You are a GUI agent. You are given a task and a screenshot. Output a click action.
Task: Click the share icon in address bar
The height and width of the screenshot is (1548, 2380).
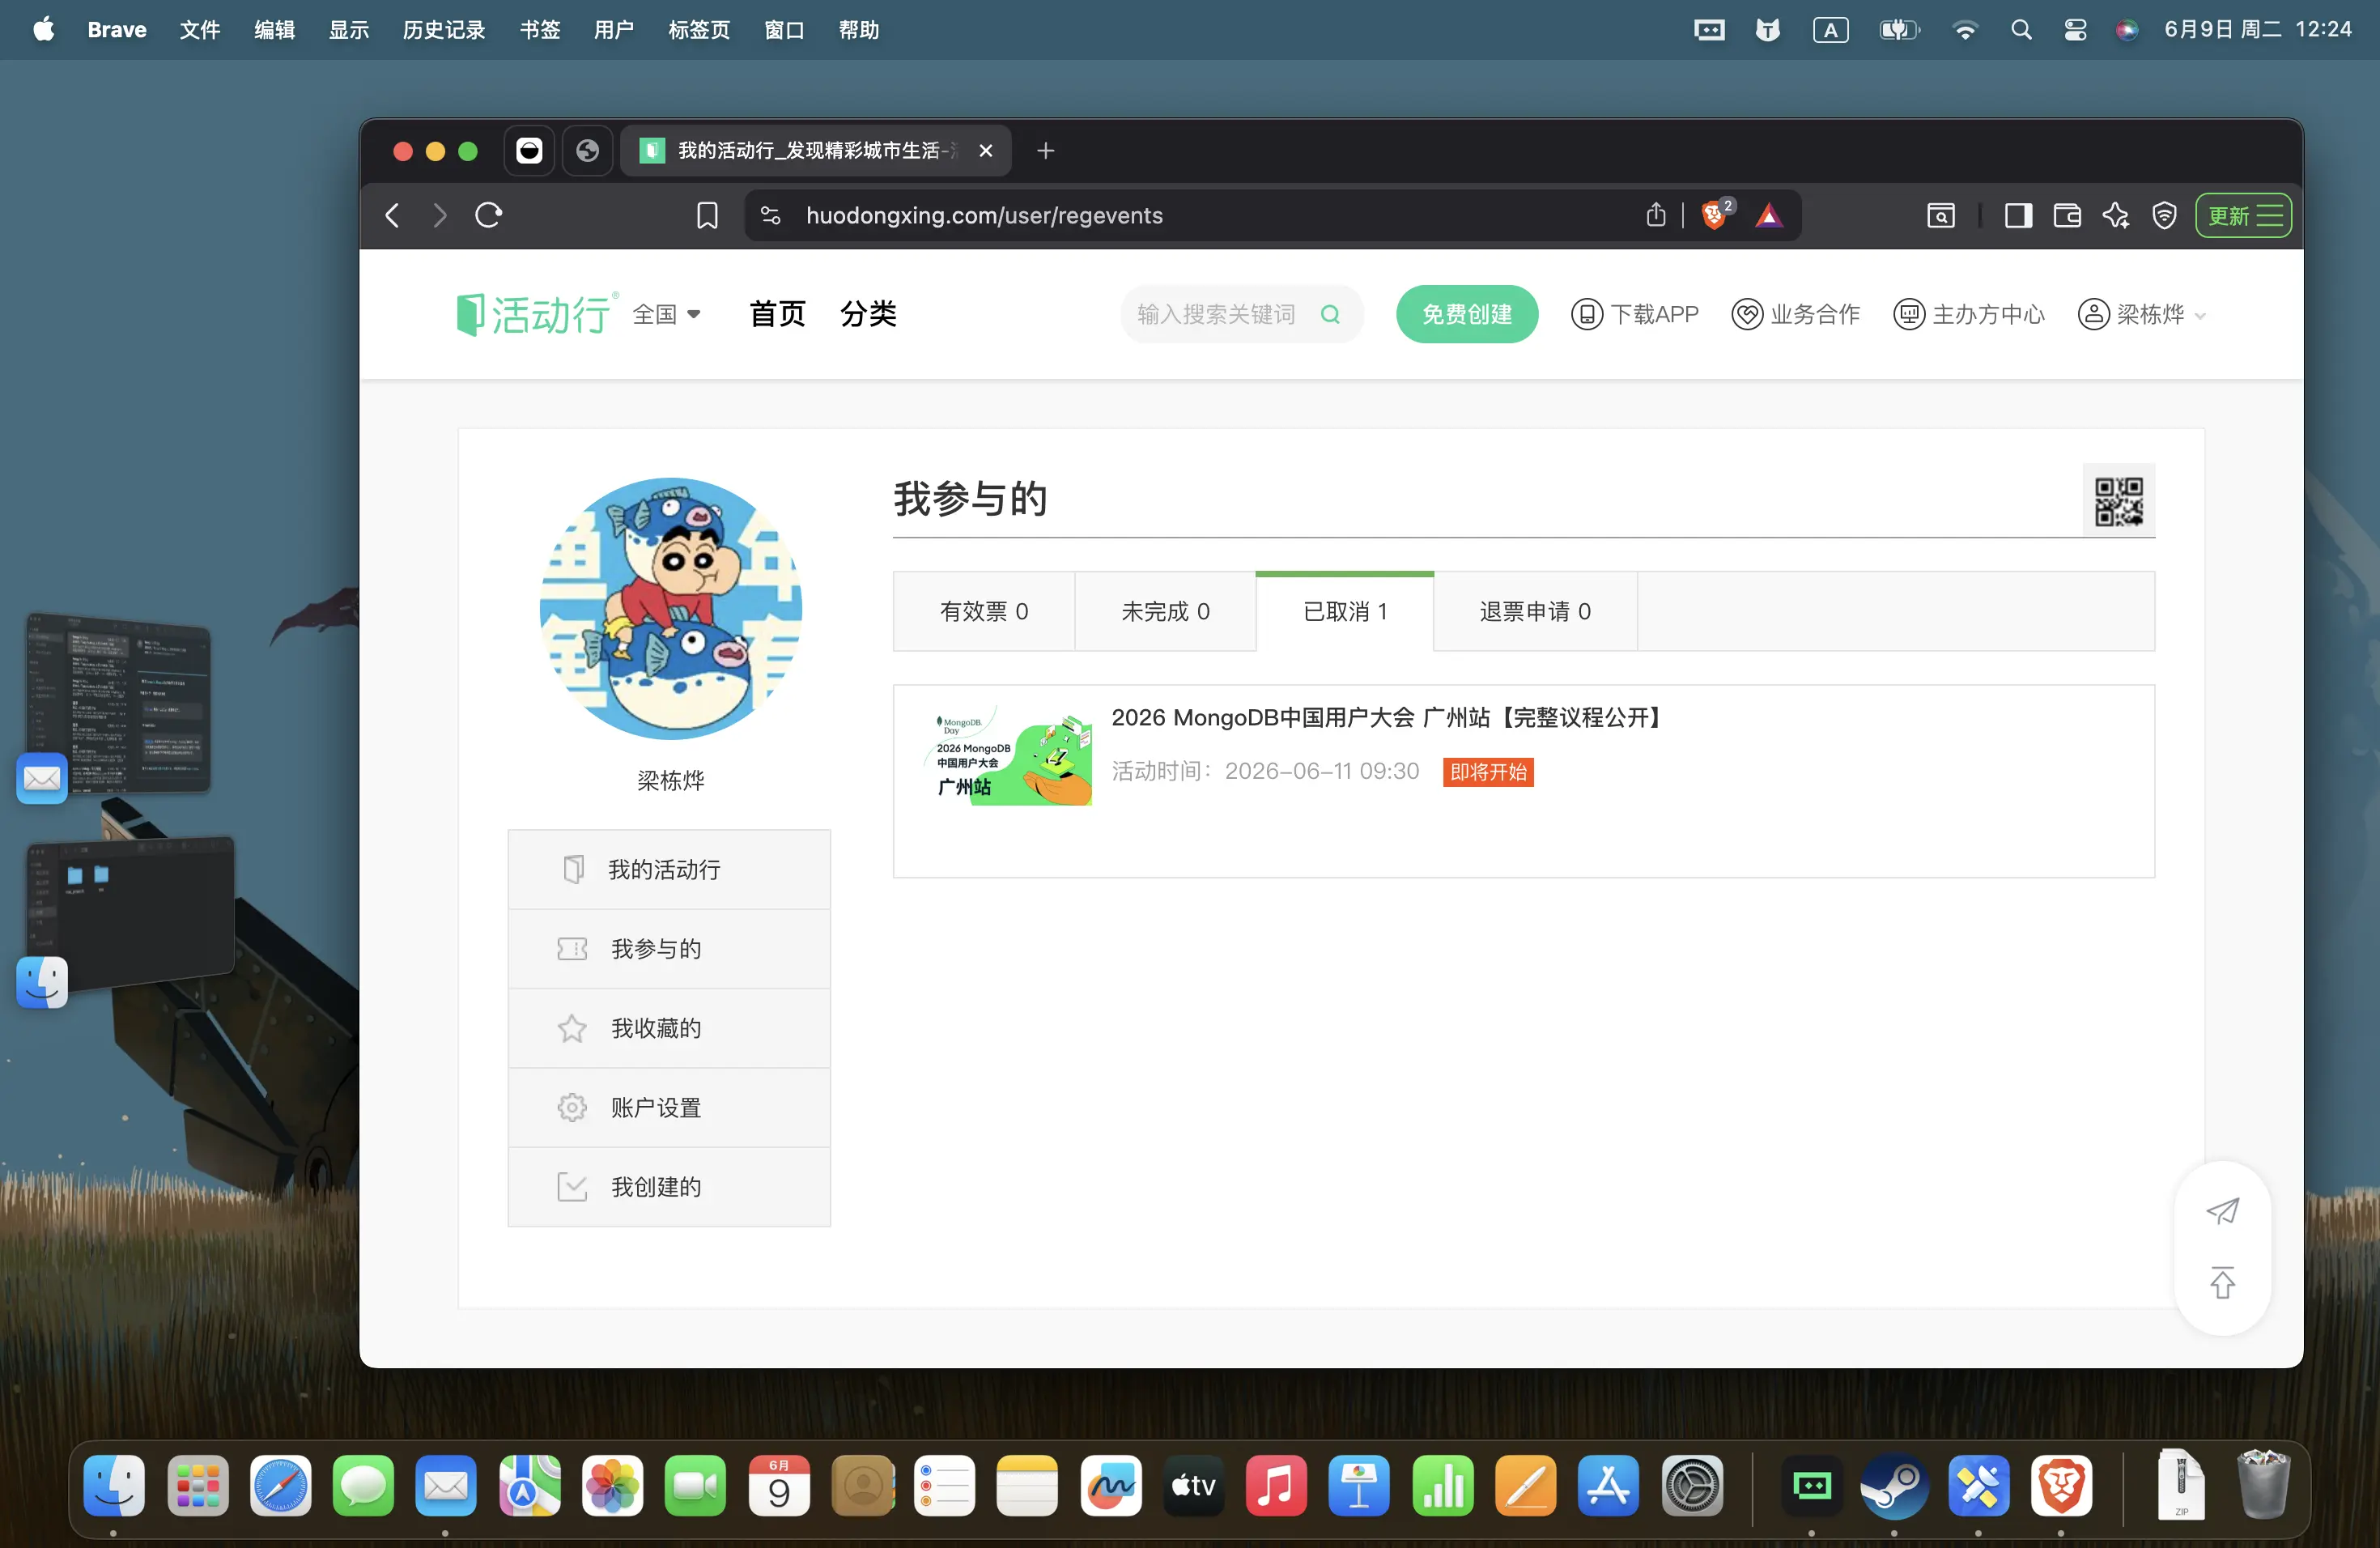(x=1656, y=215)
